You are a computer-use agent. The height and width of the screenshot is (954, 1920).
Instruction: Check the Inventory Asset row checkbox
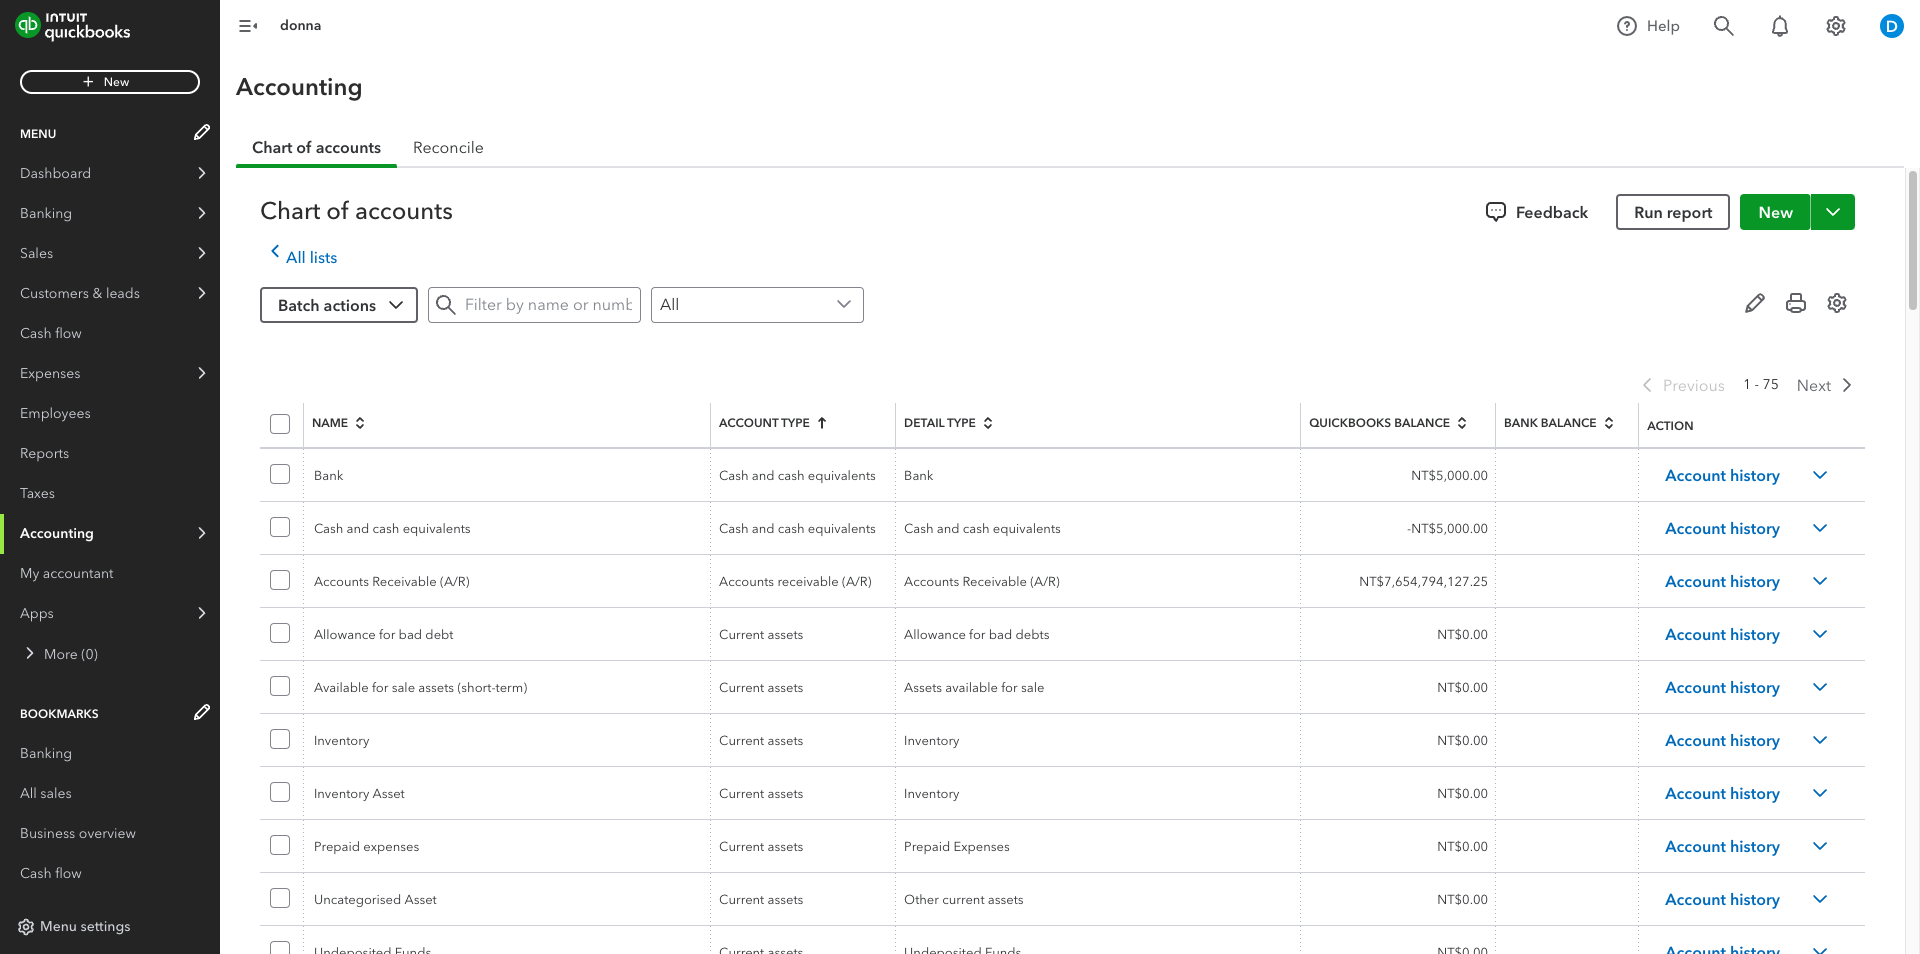pos(280,791)
